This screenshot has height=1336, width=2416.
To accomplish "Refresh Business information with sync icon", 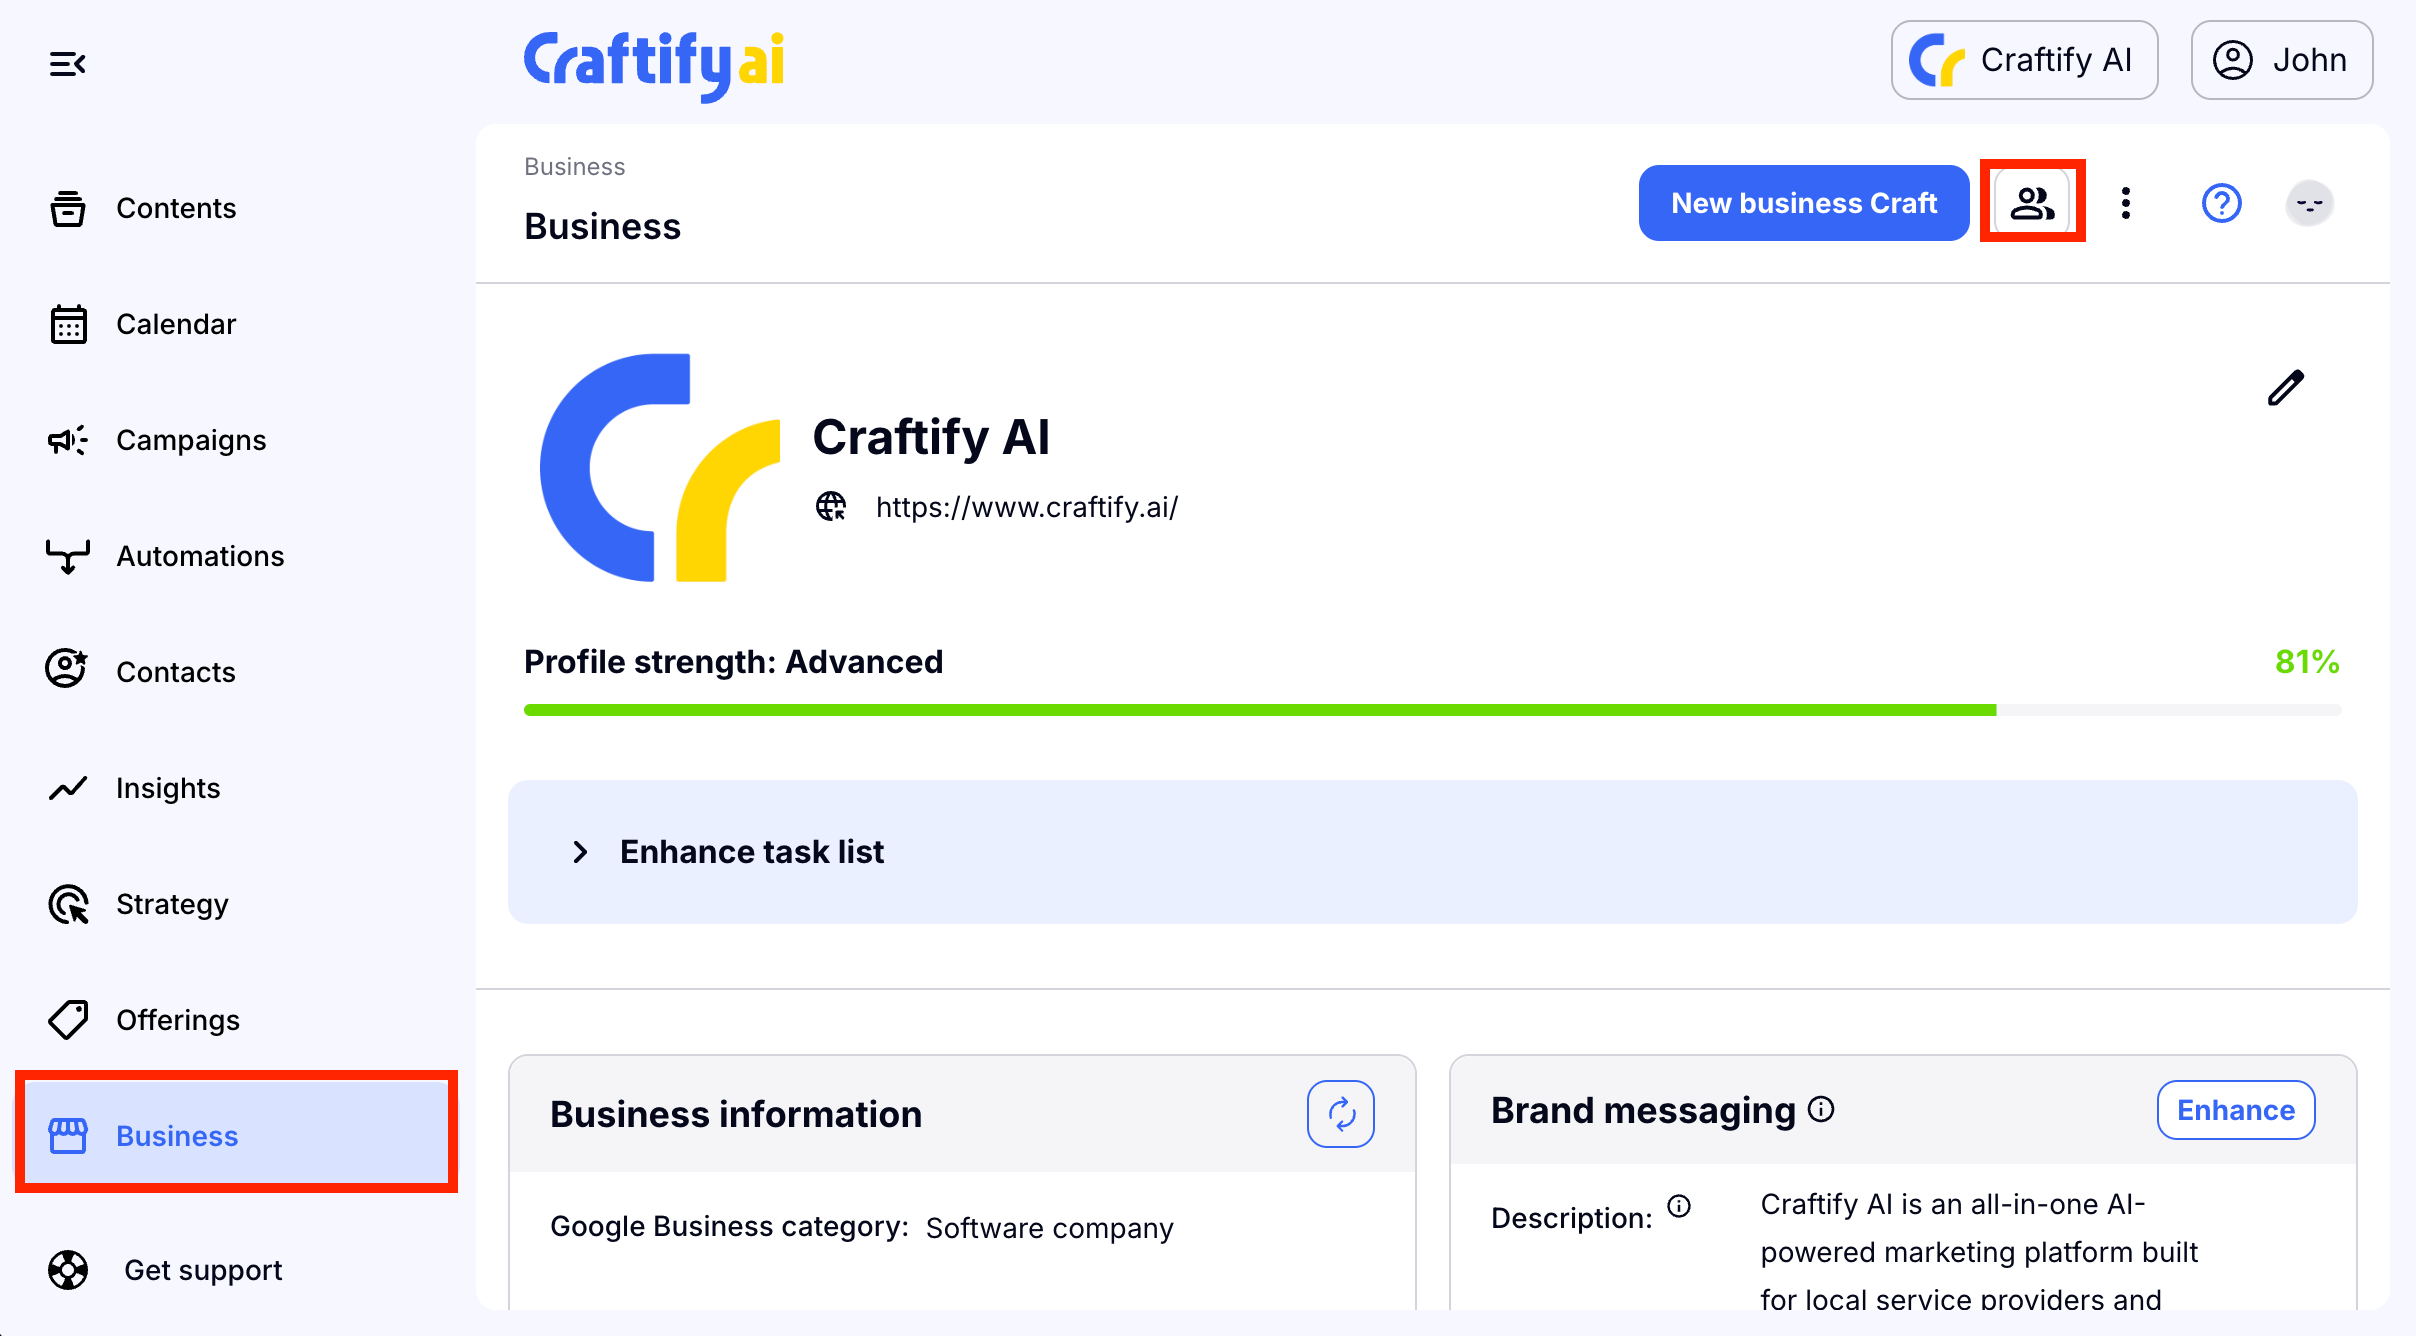I will tap(1340, 1113).
